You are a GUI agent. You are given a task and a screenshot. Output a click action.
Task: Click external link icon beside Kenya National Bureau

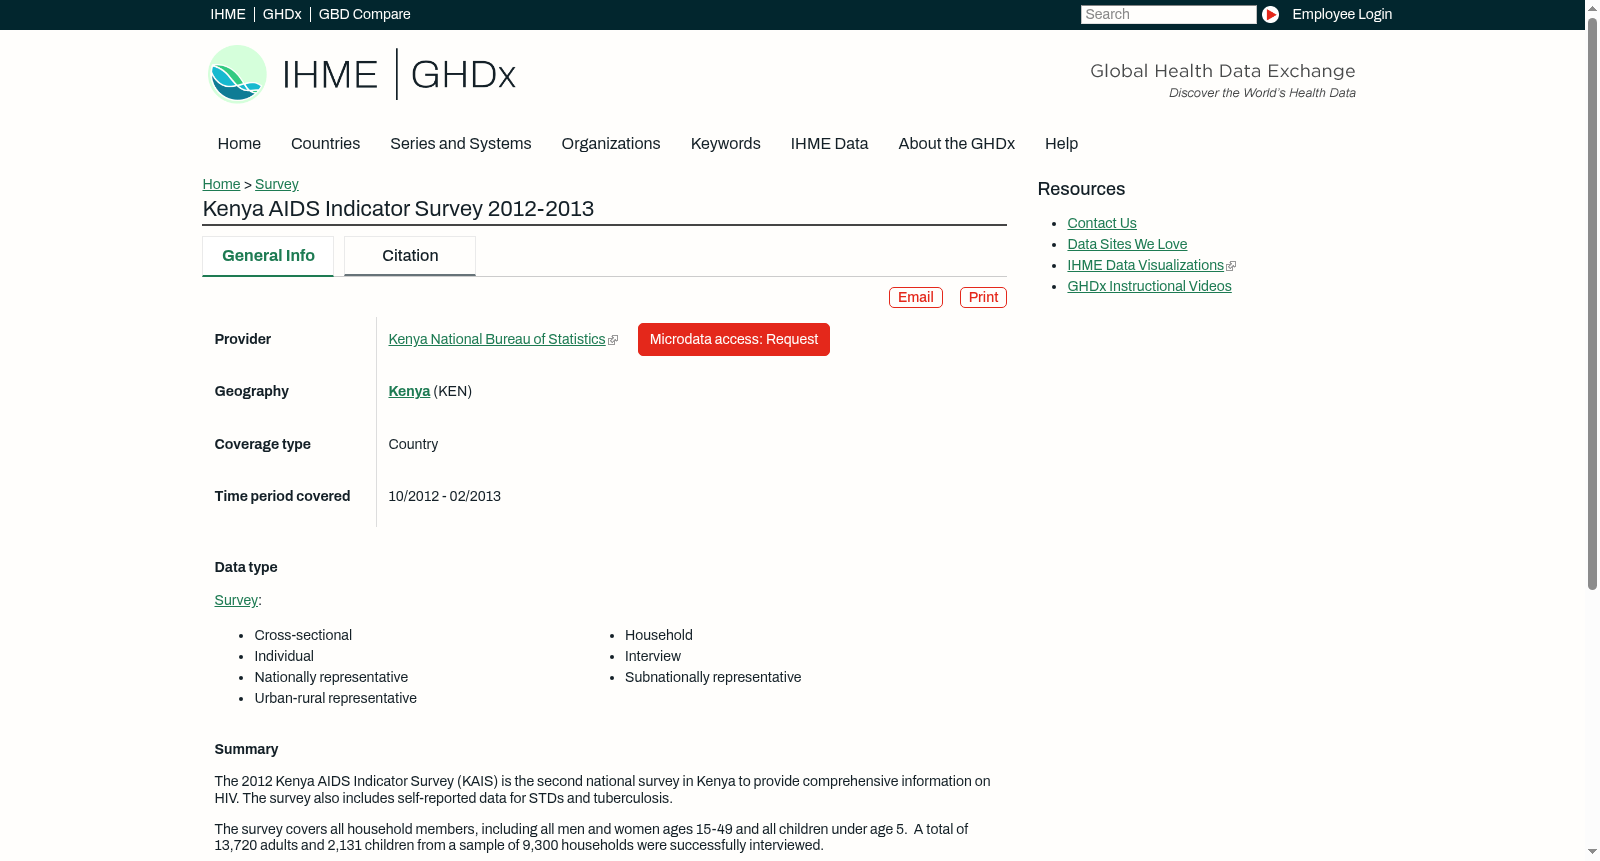coord(613,340)
